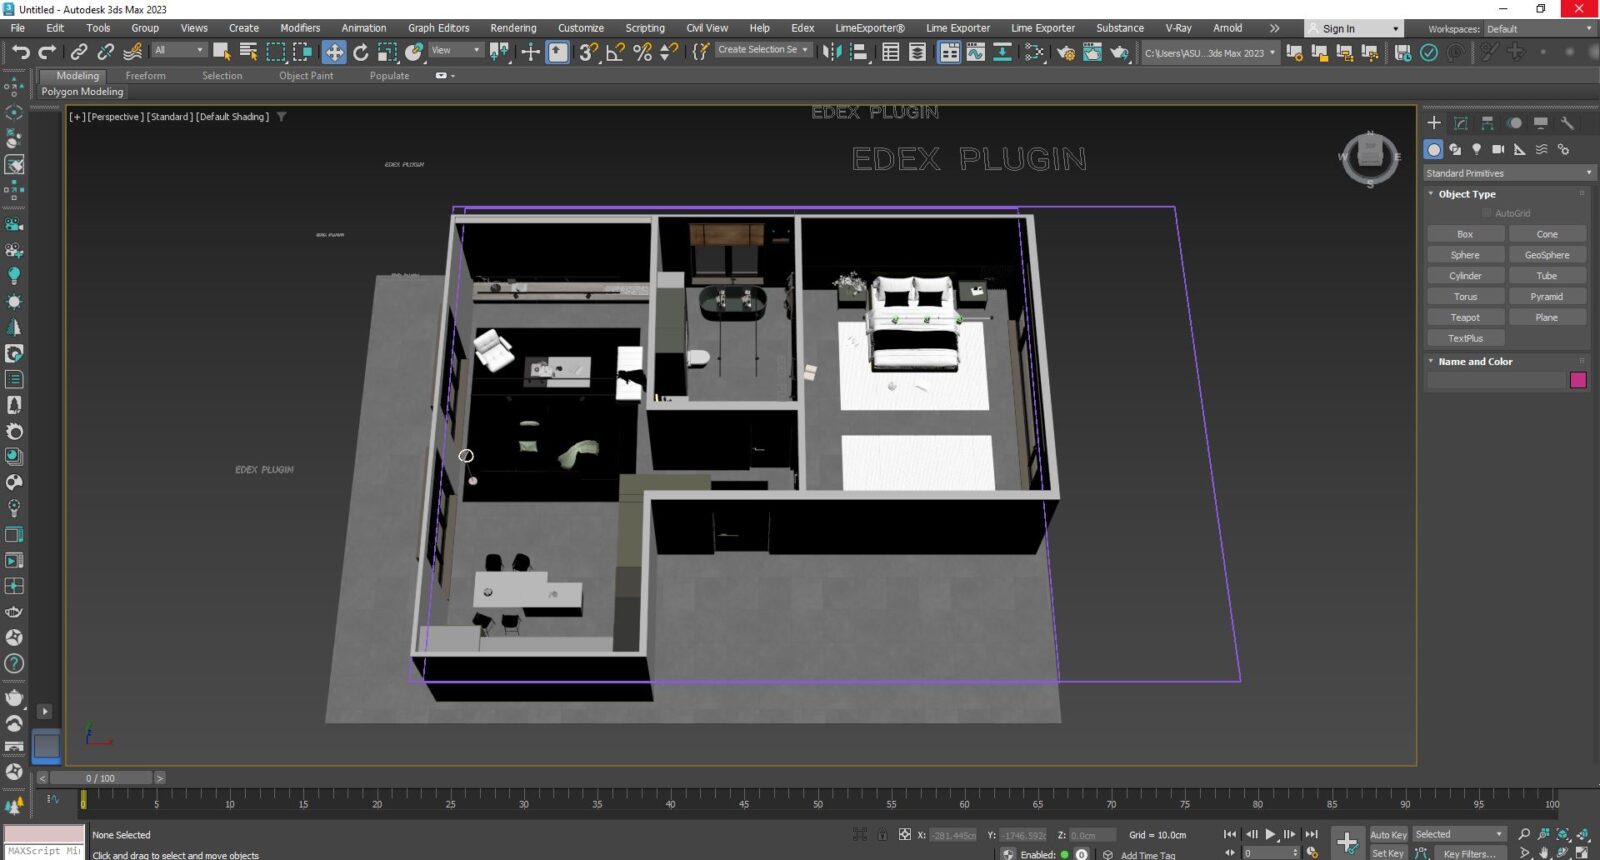The image size is (1600, 860).
Task: Open the Edex menu
Action: 802,28
